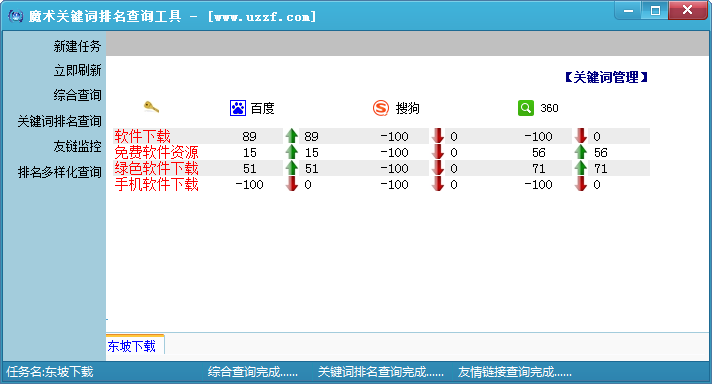Choose 关键词排名查询 in the sidebar
This screenshot has height=384, width=712.
coord(59,121)
